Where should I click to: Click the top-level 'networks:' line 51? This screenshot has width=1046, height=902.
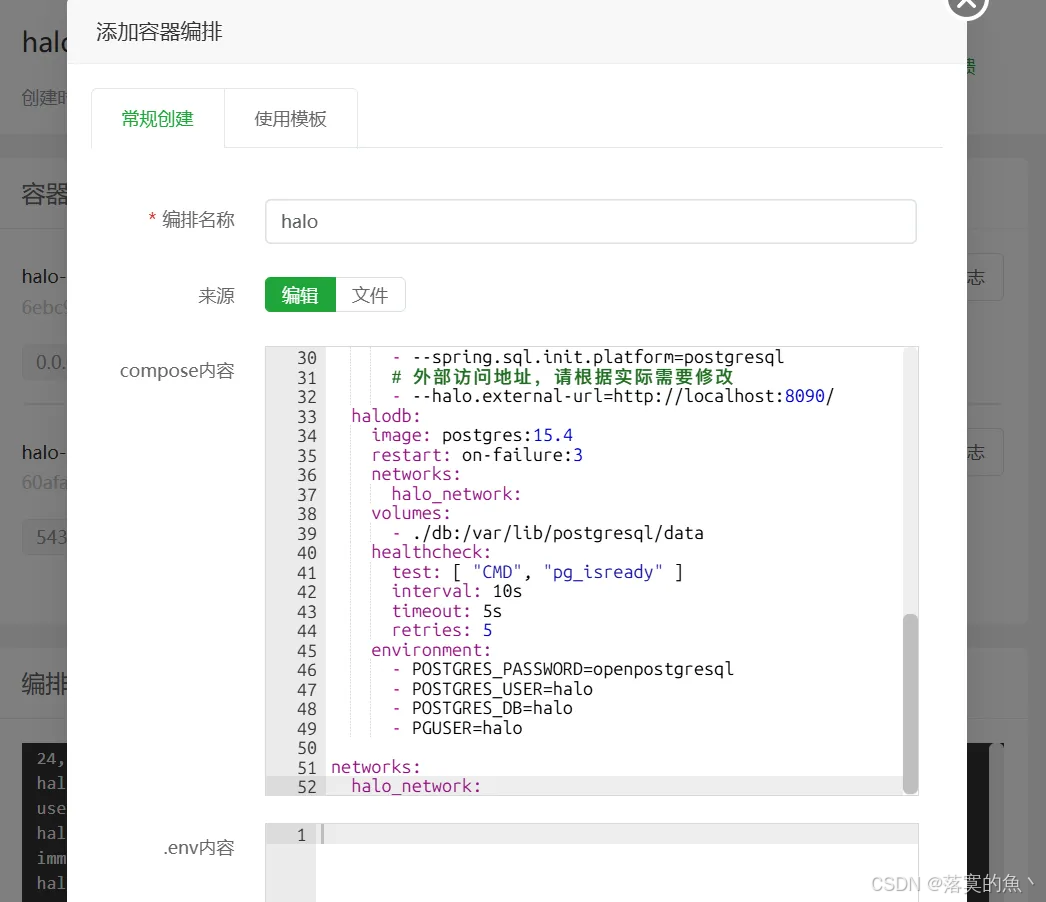click(x=376, y=767)
